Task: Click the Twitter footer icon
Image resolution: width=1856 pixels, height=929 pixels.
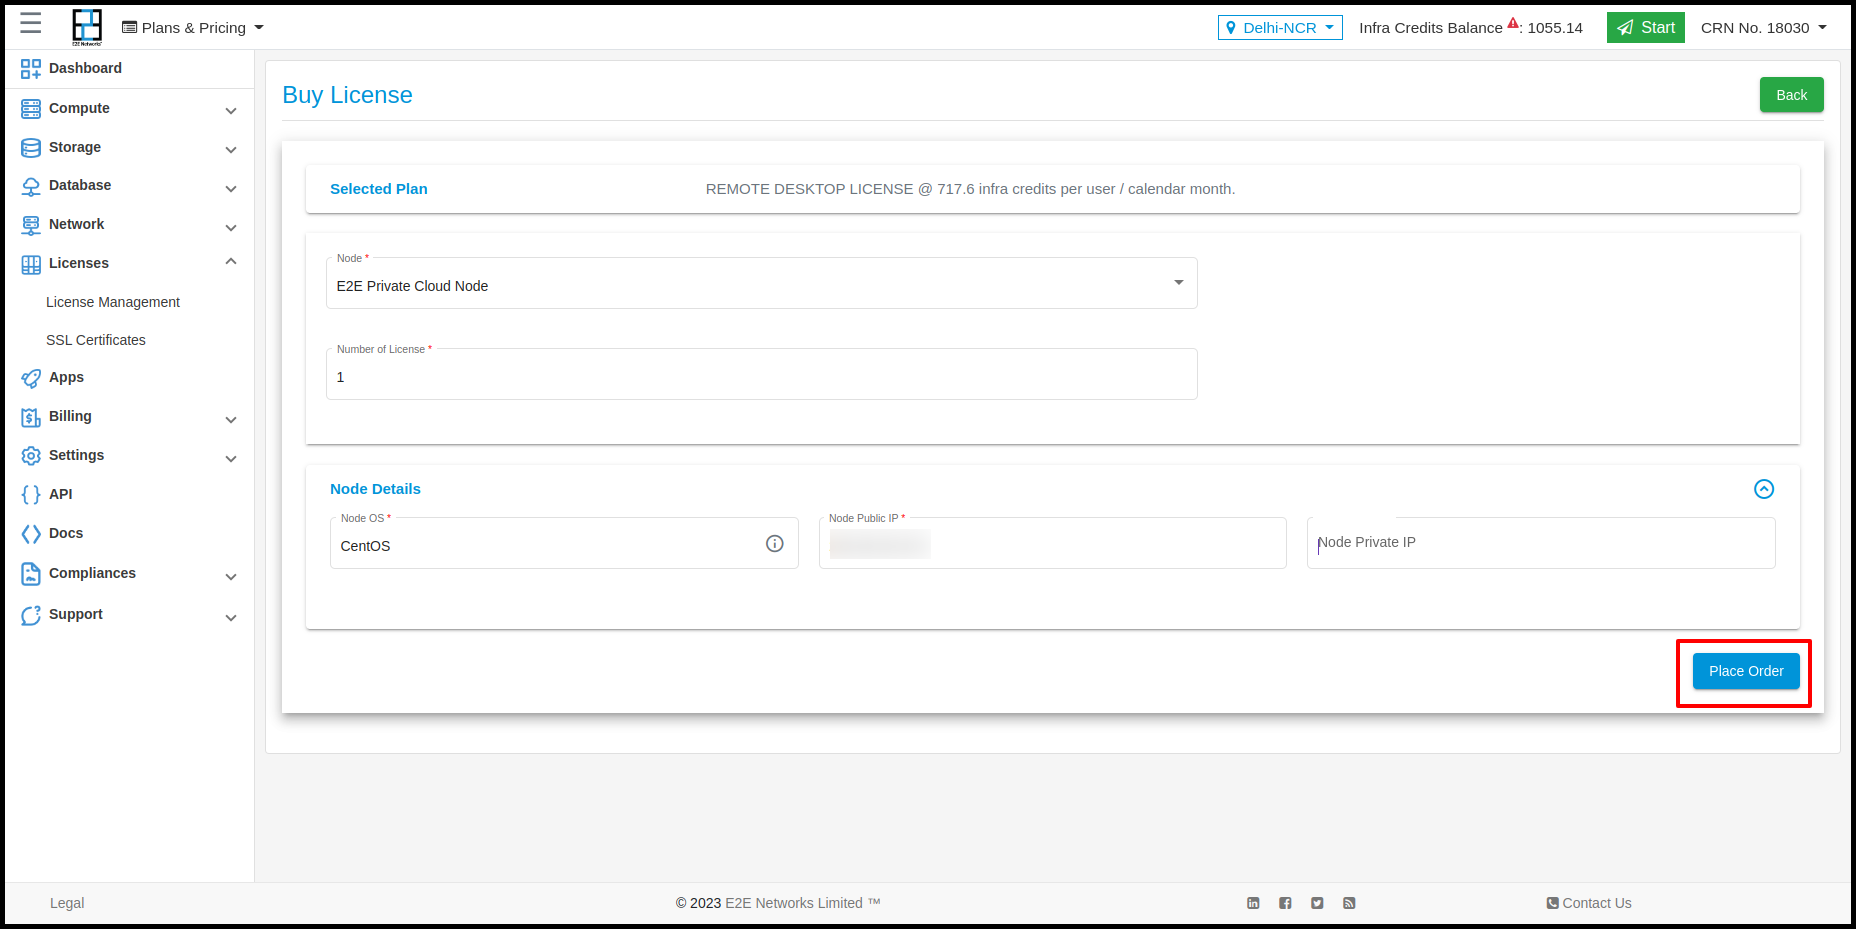Action: pyautogui.click(x=1317, y=903)
